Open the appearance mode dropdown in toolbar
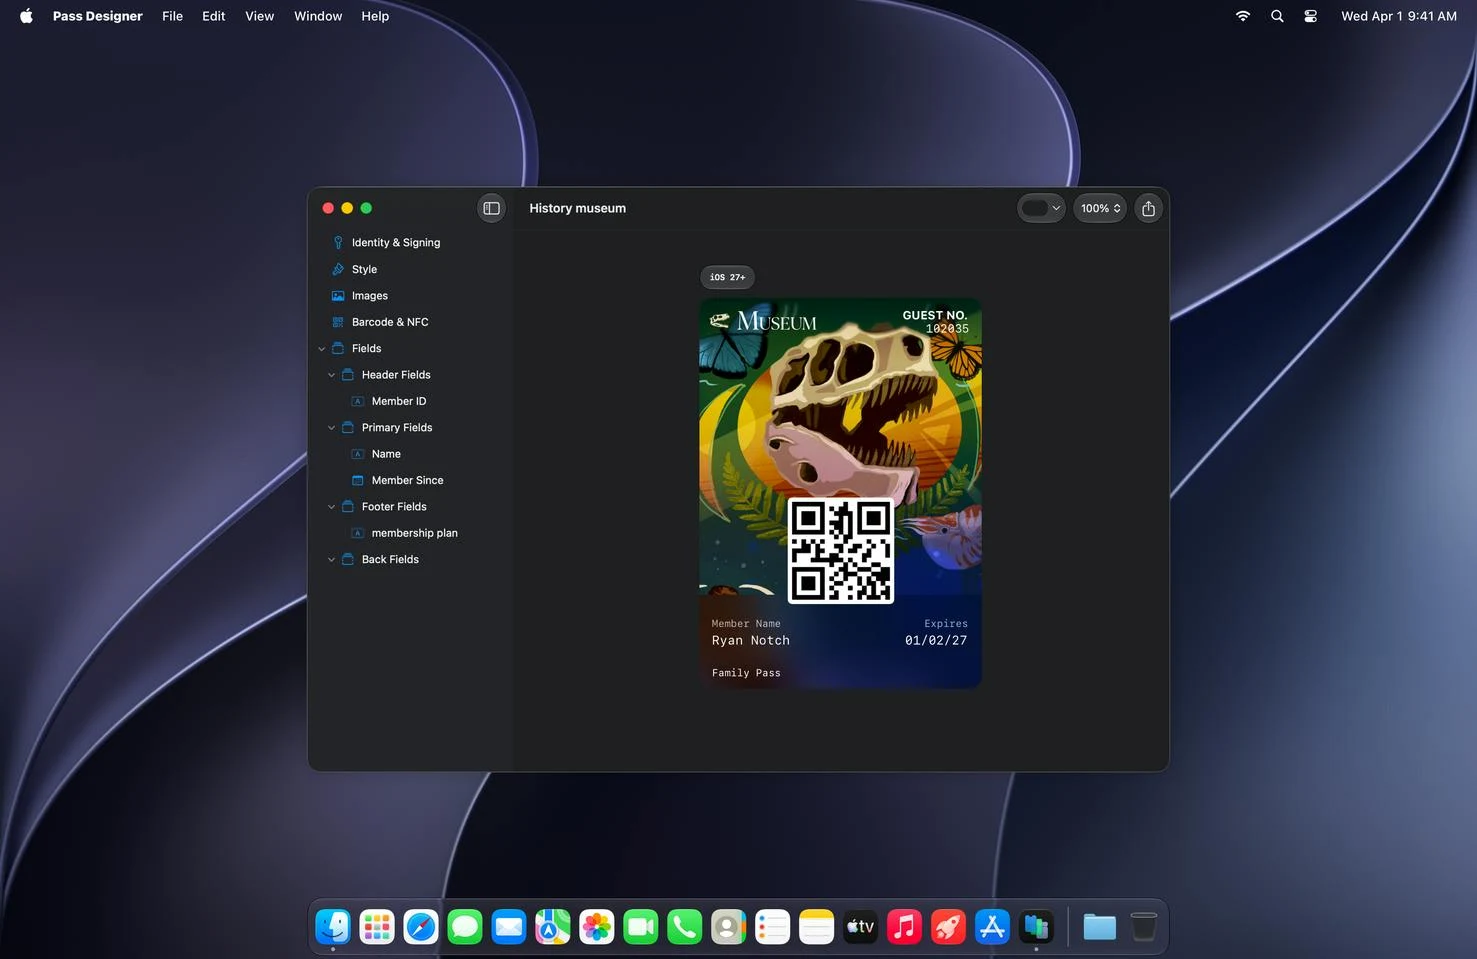The height and width of the screenshot is (959, 1477). pyautogui.click(x=1041, y=208)
